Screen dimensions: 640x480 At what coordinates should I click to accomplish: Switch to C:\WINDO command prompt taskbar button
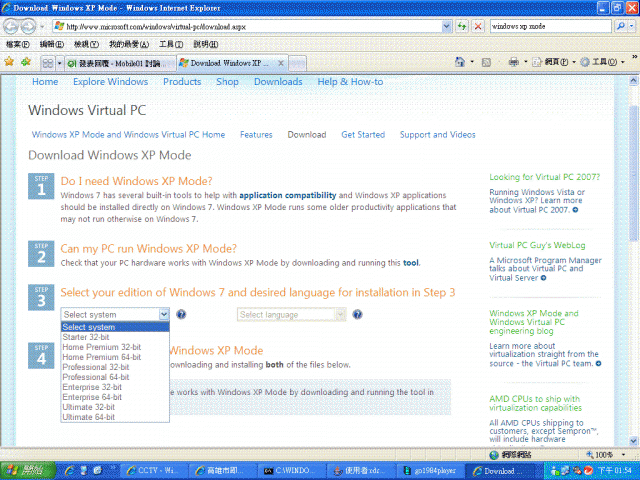click(x=293, y=471)
